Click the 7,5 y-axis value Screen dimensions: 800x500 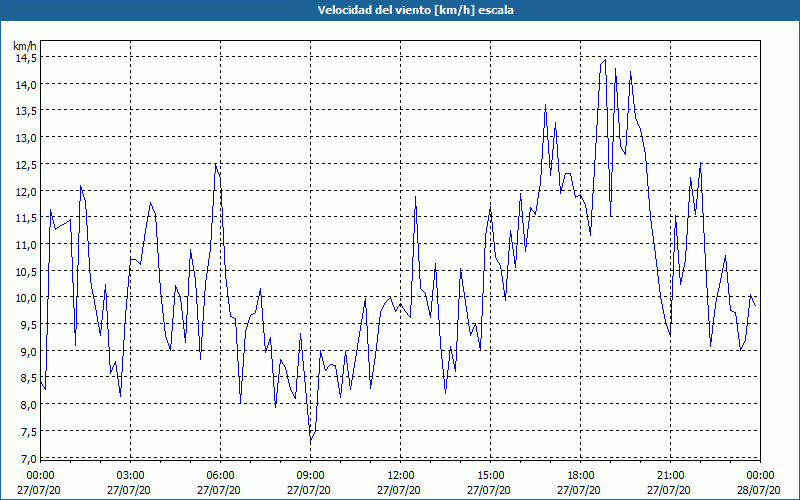[28, 432]
